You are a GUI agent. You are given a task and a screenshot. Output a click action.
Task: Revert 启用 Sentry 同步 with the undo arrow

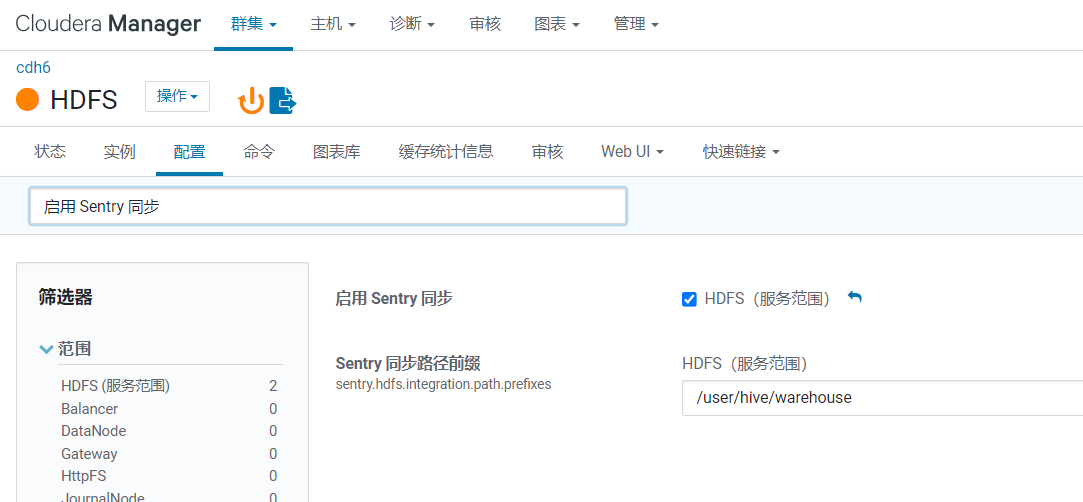854,298
